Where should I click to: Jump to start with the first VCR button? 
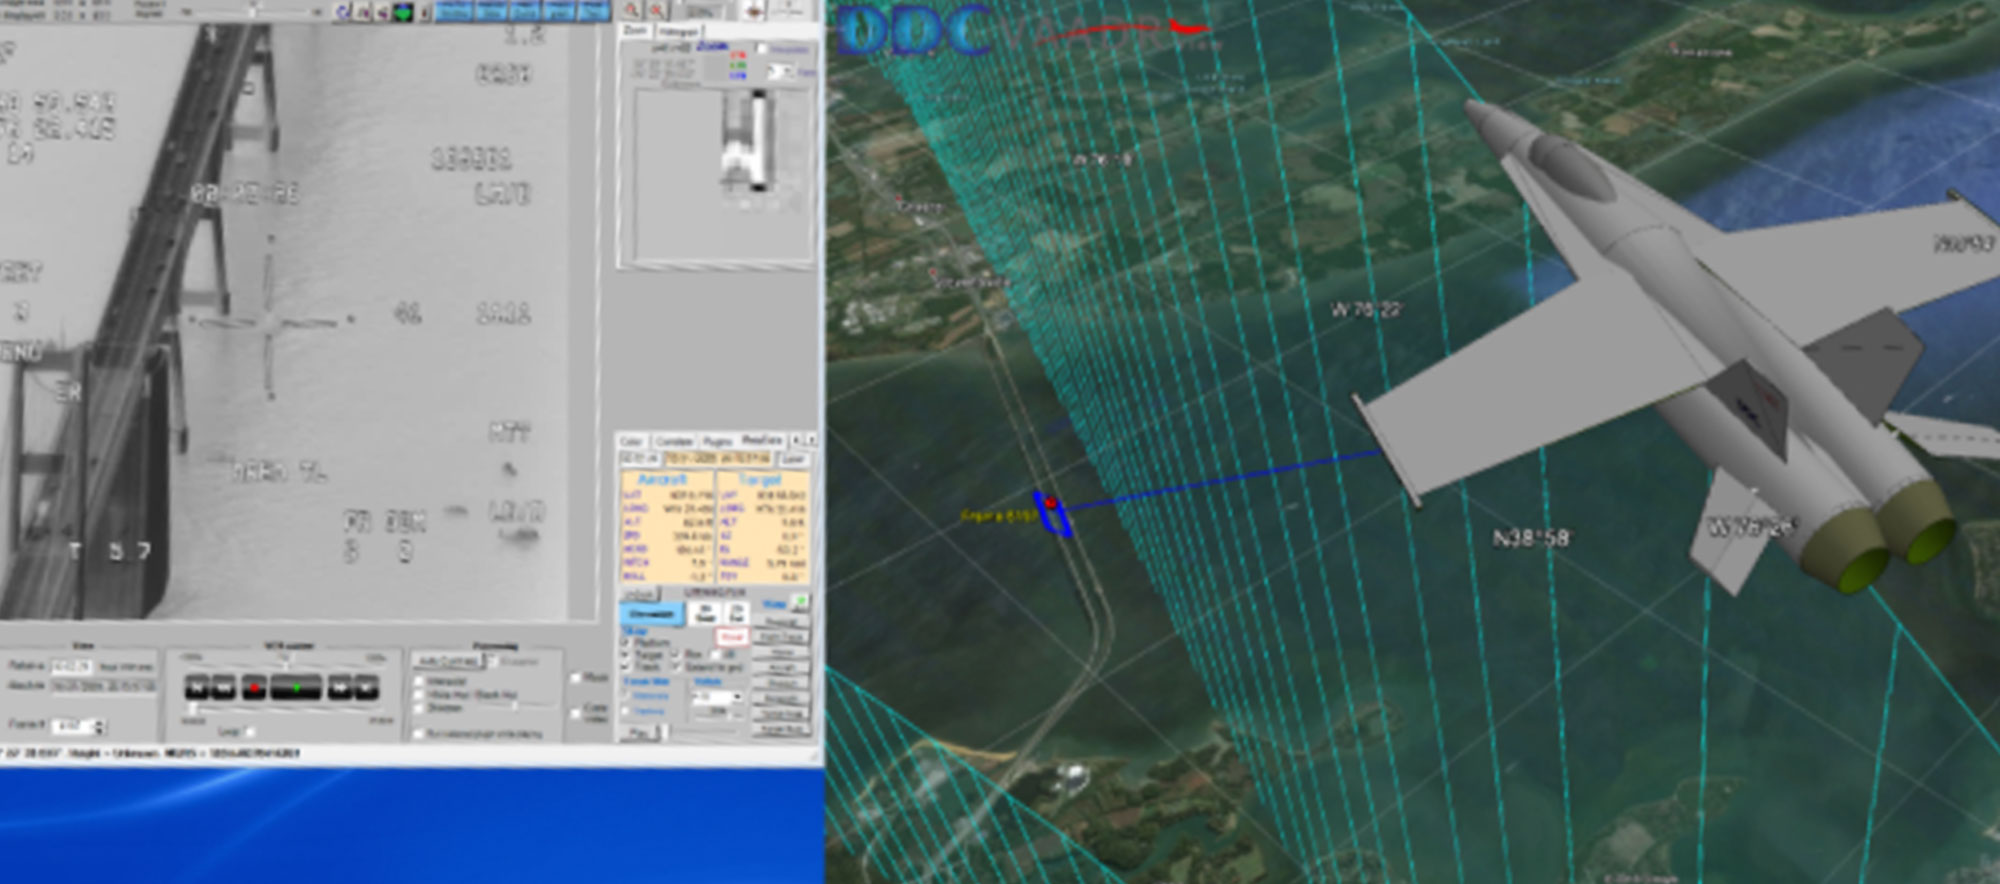pos(197,687)
